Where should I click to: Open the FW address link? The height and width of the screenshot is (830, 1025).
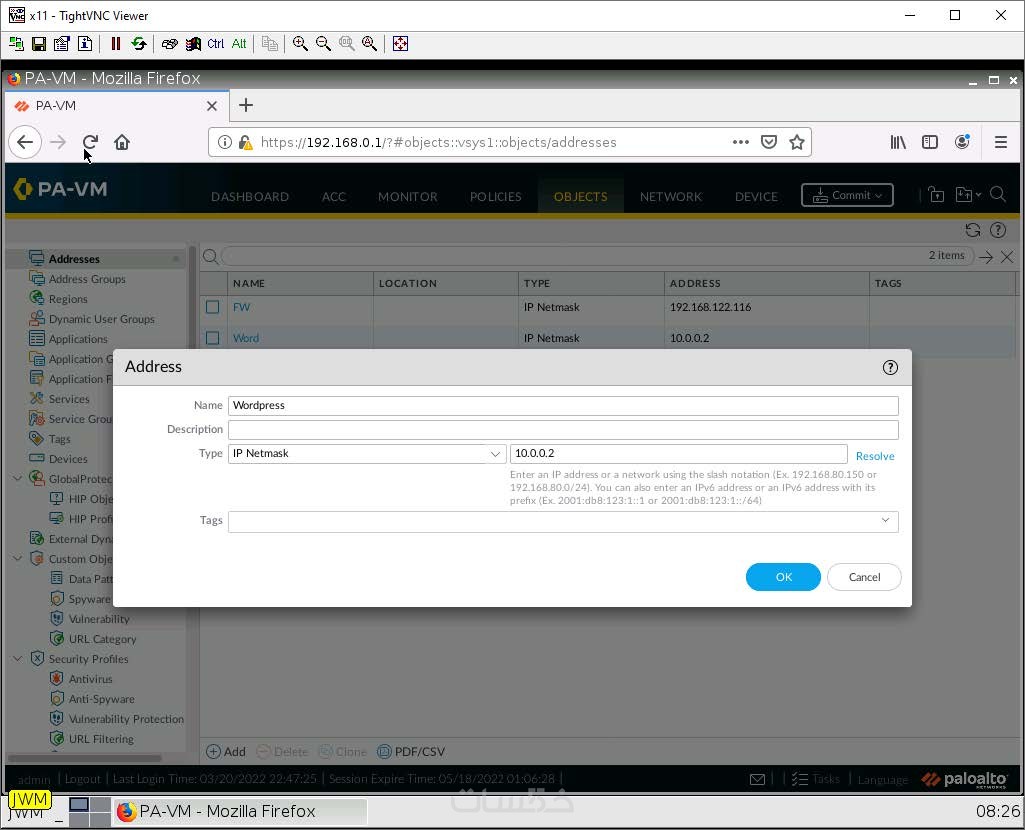(x=241, y=307)
